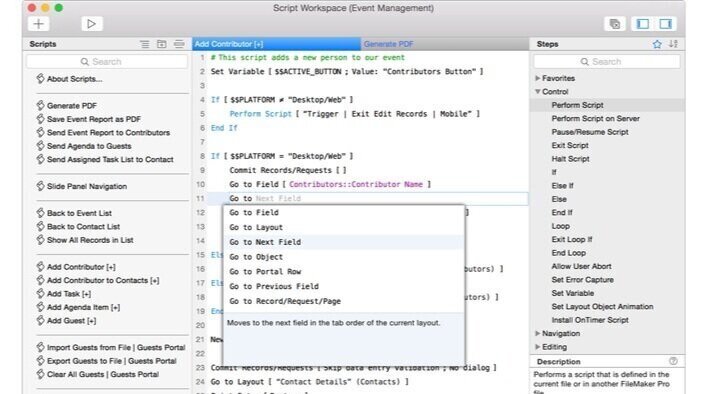Click the Steps search field

(x=607, y=61)
